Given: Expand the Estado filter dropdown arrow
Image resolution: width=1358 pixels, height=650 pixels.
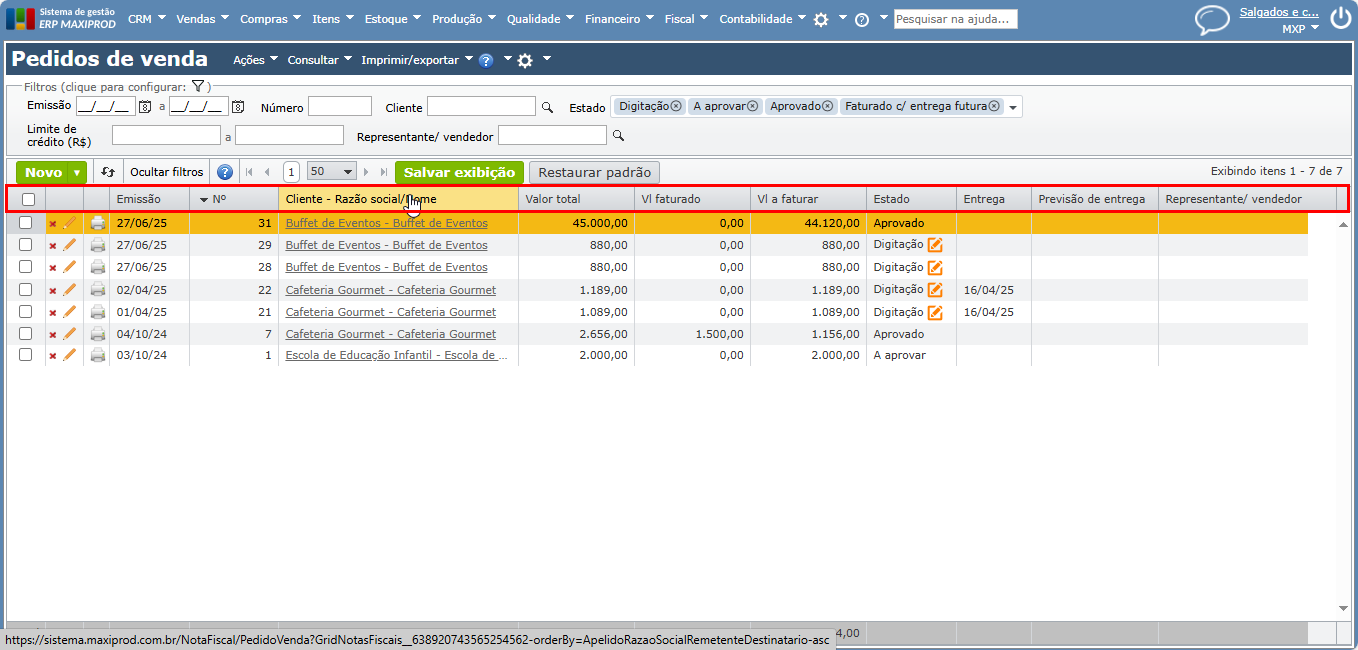Looking at the screenshot, I should click(1013, 108).
